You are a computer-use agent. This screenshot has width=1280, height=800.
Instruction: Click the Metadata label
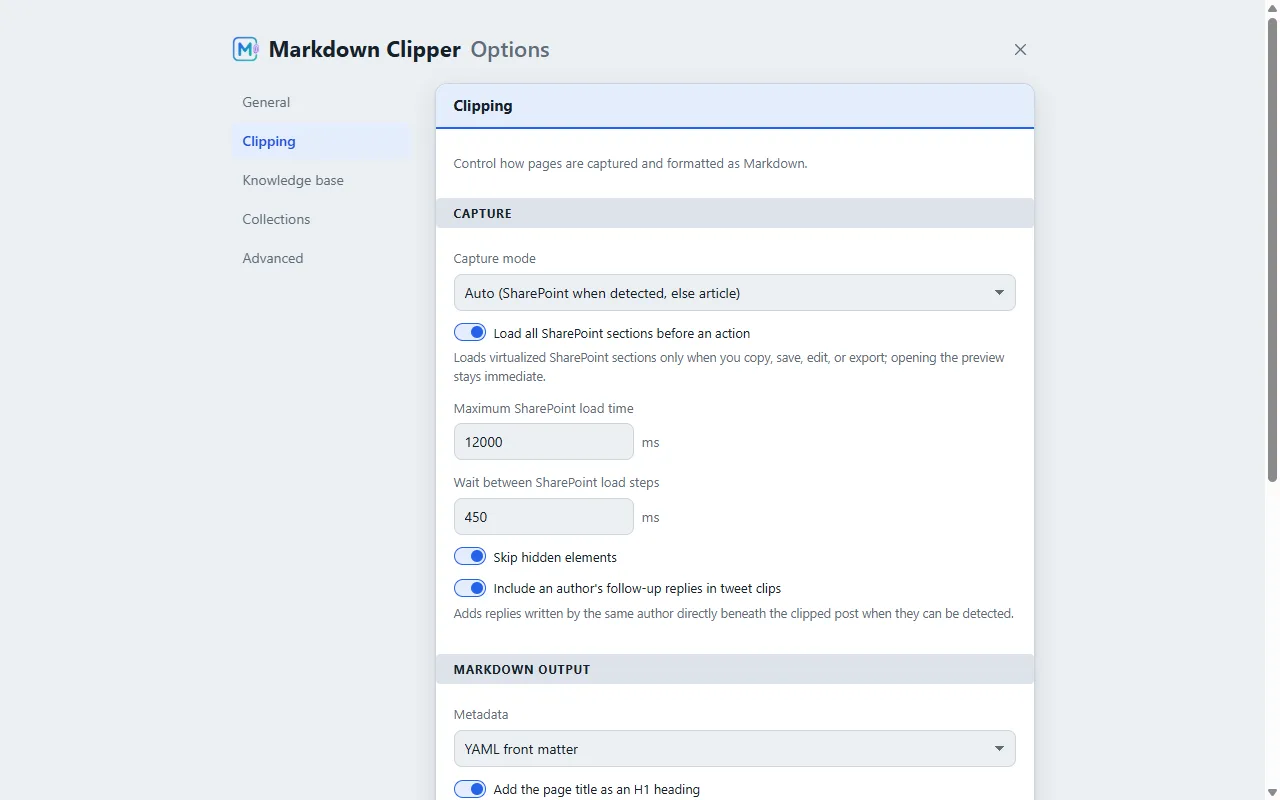[481, 714]
